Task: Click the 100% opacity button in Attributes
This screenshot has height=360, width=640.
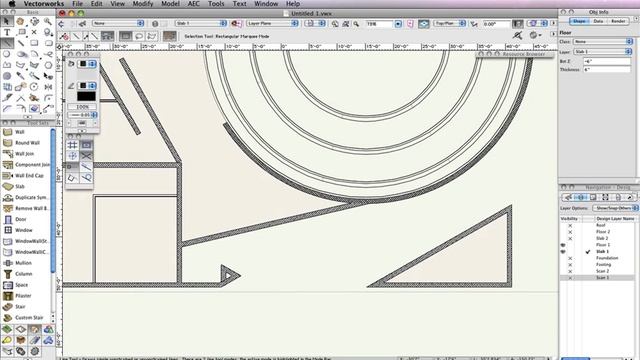Action: (x=82, y=107)
